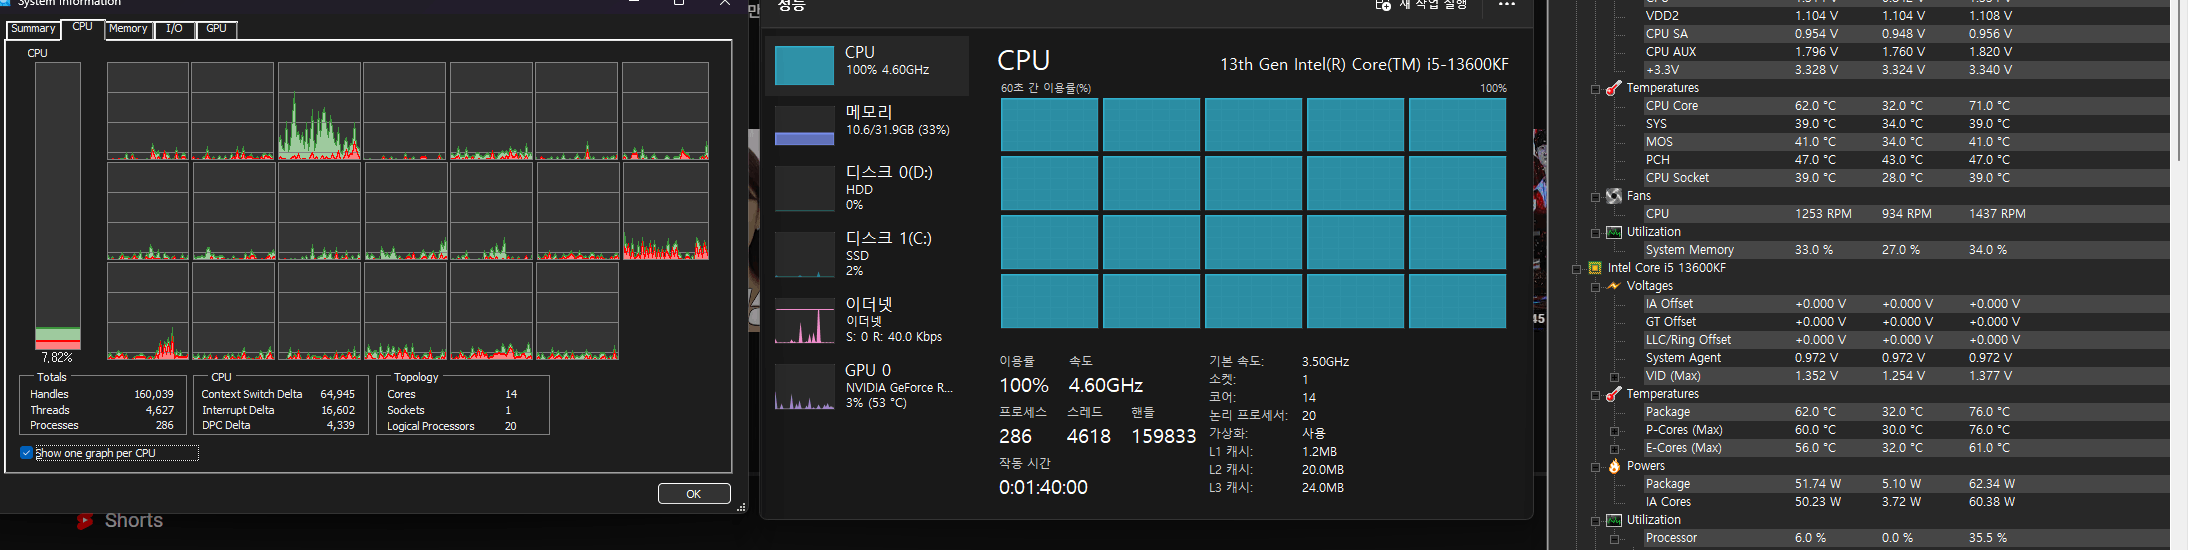
Task: Click the CPU Socket temperature row
Action: point(1905,178)
